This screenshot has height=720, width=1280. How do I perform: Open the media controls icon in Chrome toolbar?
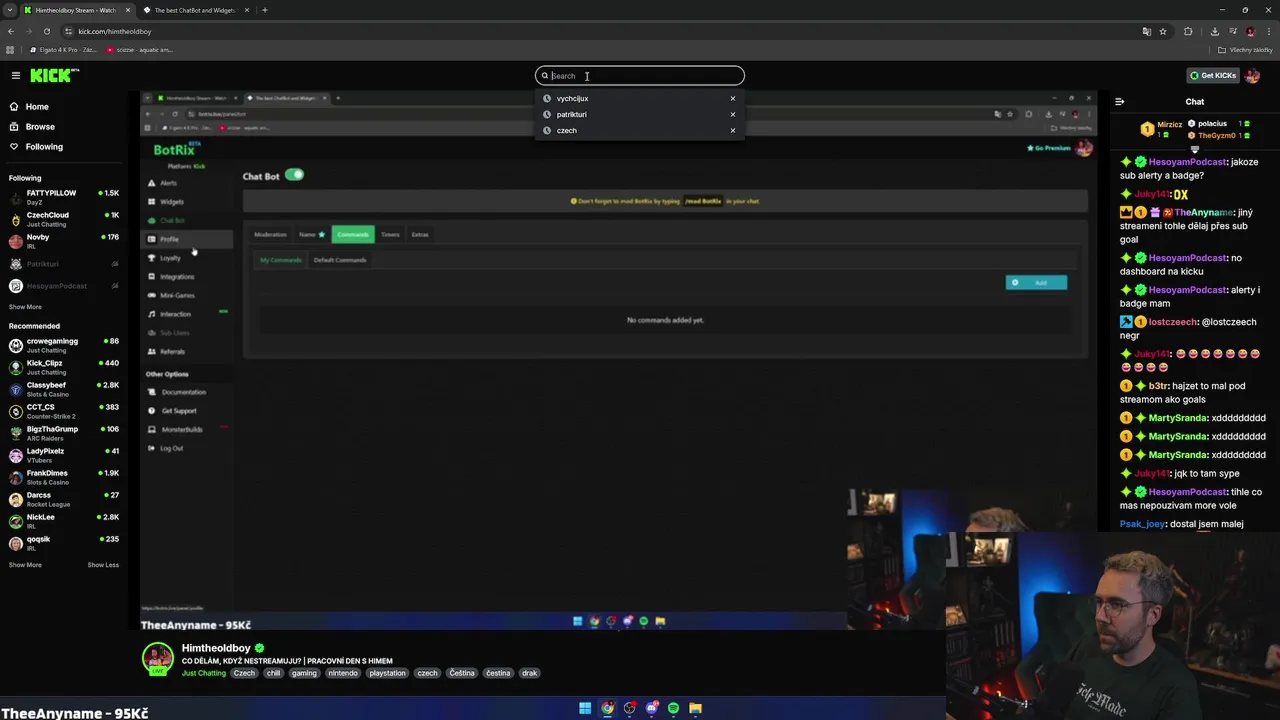tap(1232, 31)
